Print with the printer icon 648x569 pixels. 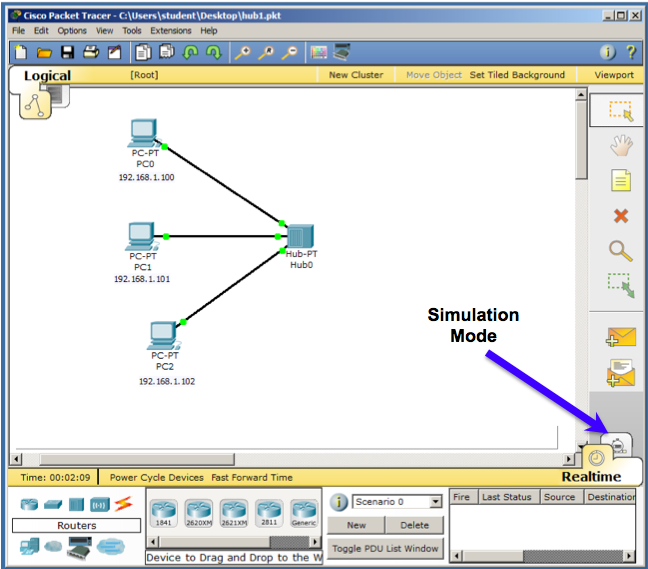[x=91, y=52]
